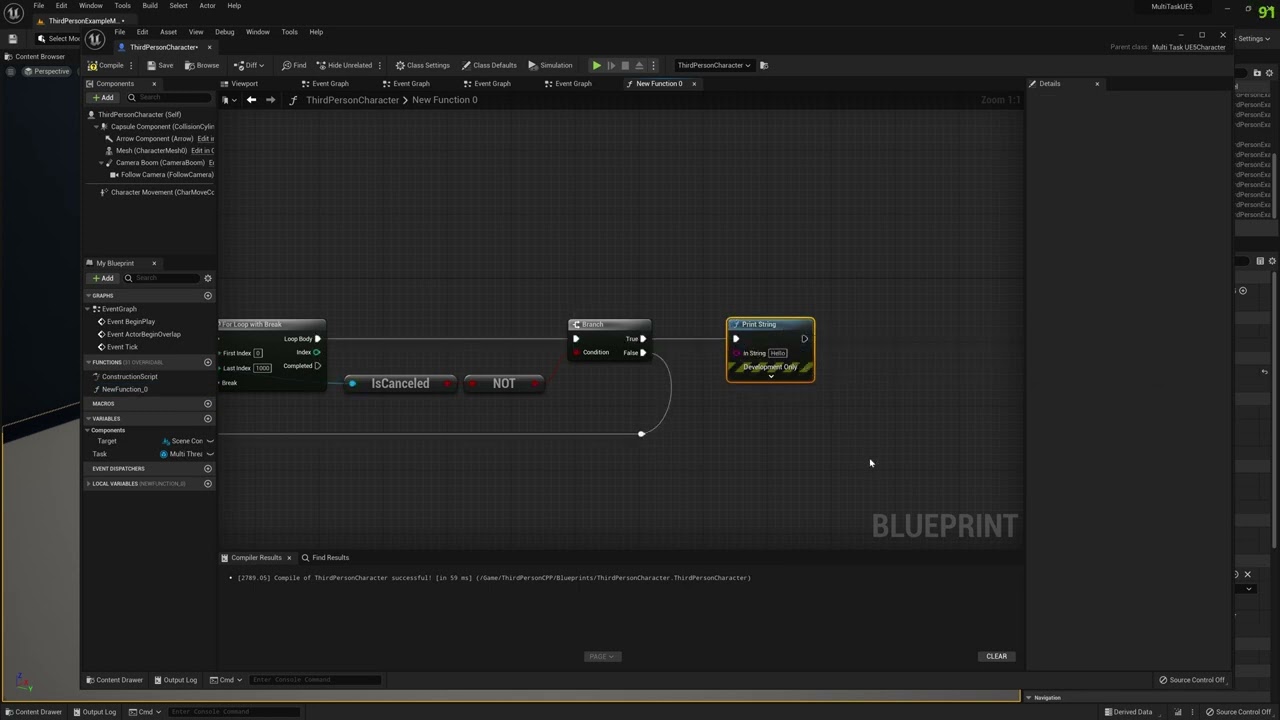This screenshot has width=1280, height=720.
Task: Collapse the EventGraph tree node
Action: [88, 309]
